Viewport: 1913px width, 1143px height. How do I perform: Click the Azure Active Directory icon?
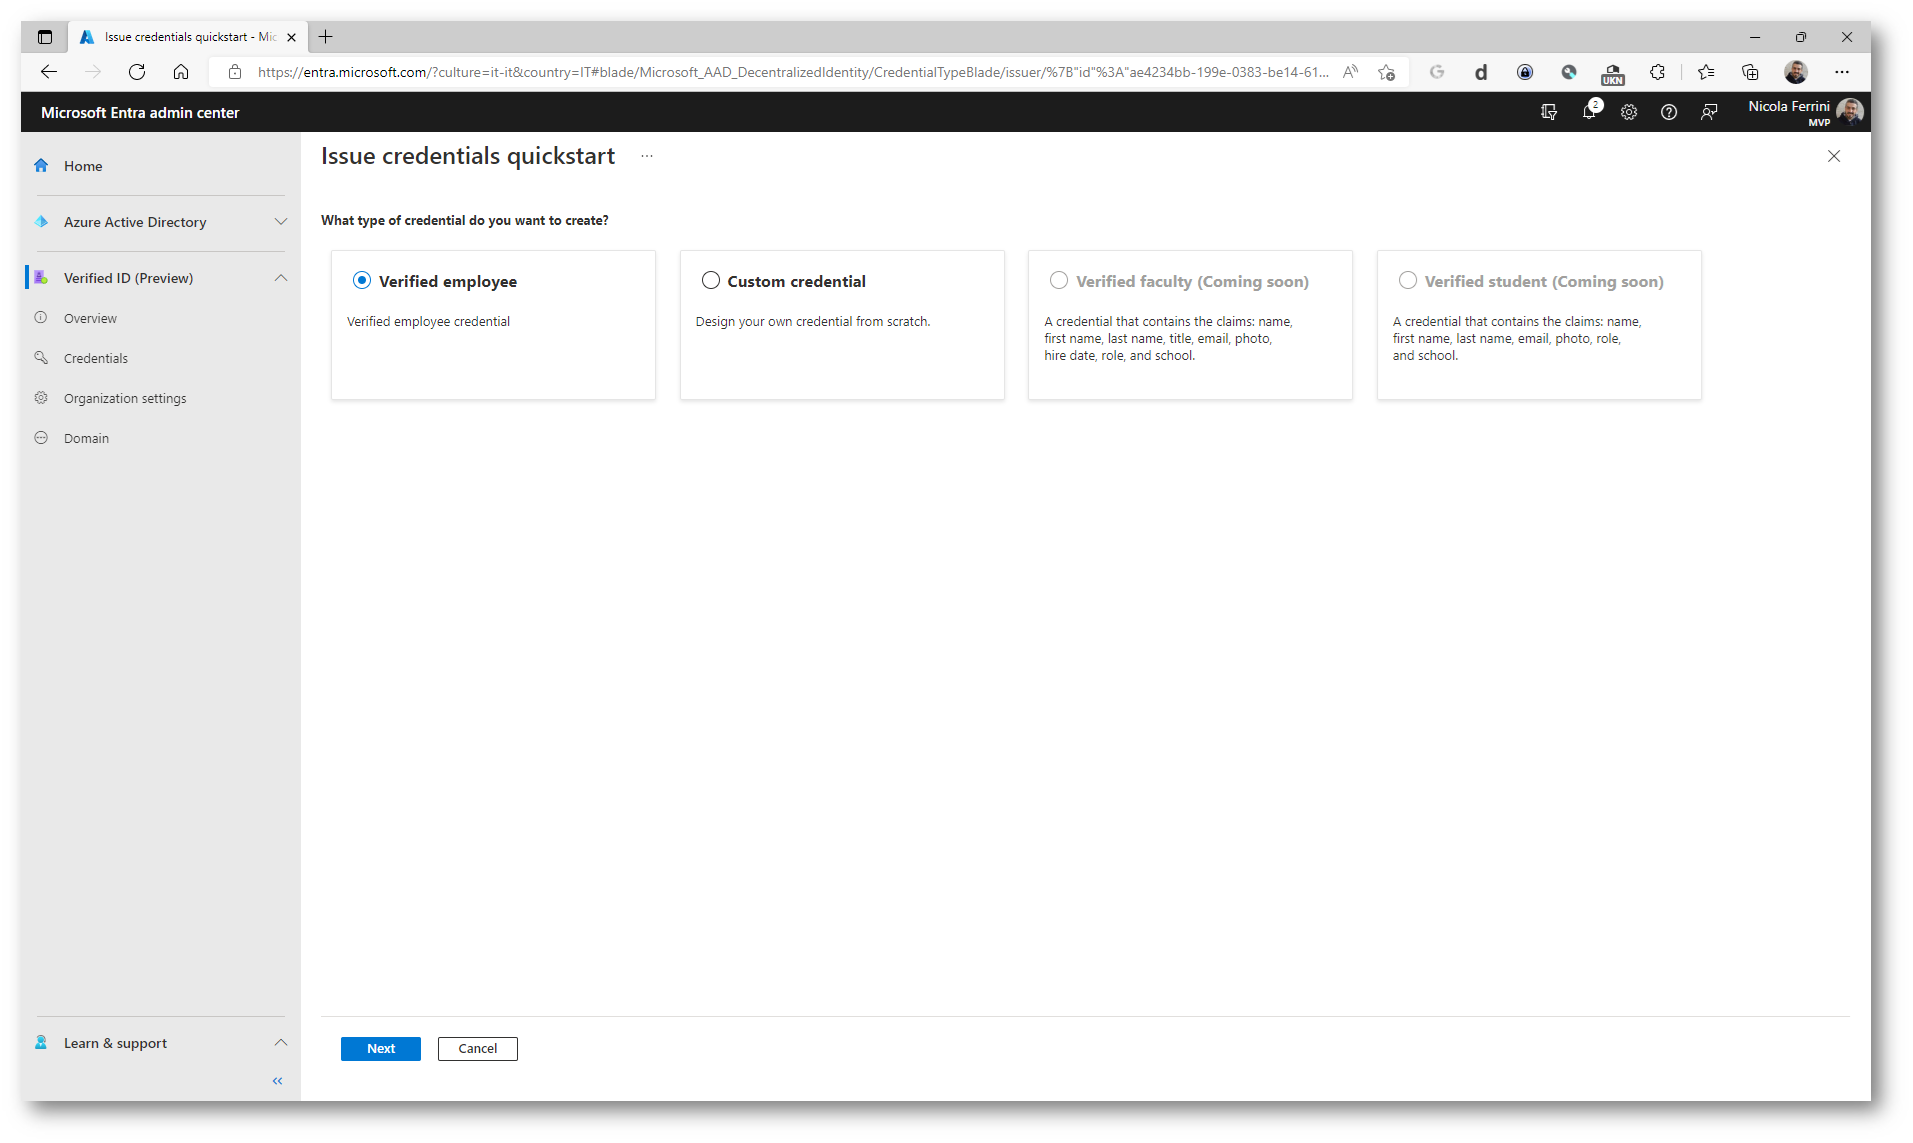click(41, 222)
